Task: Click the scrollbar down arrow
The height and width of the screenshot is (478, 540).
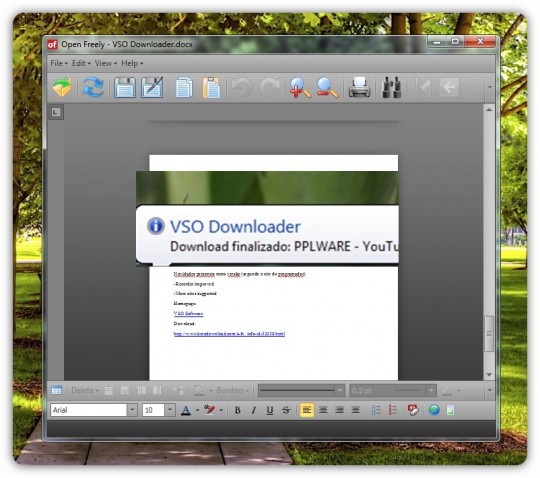Action: [489, 375]
